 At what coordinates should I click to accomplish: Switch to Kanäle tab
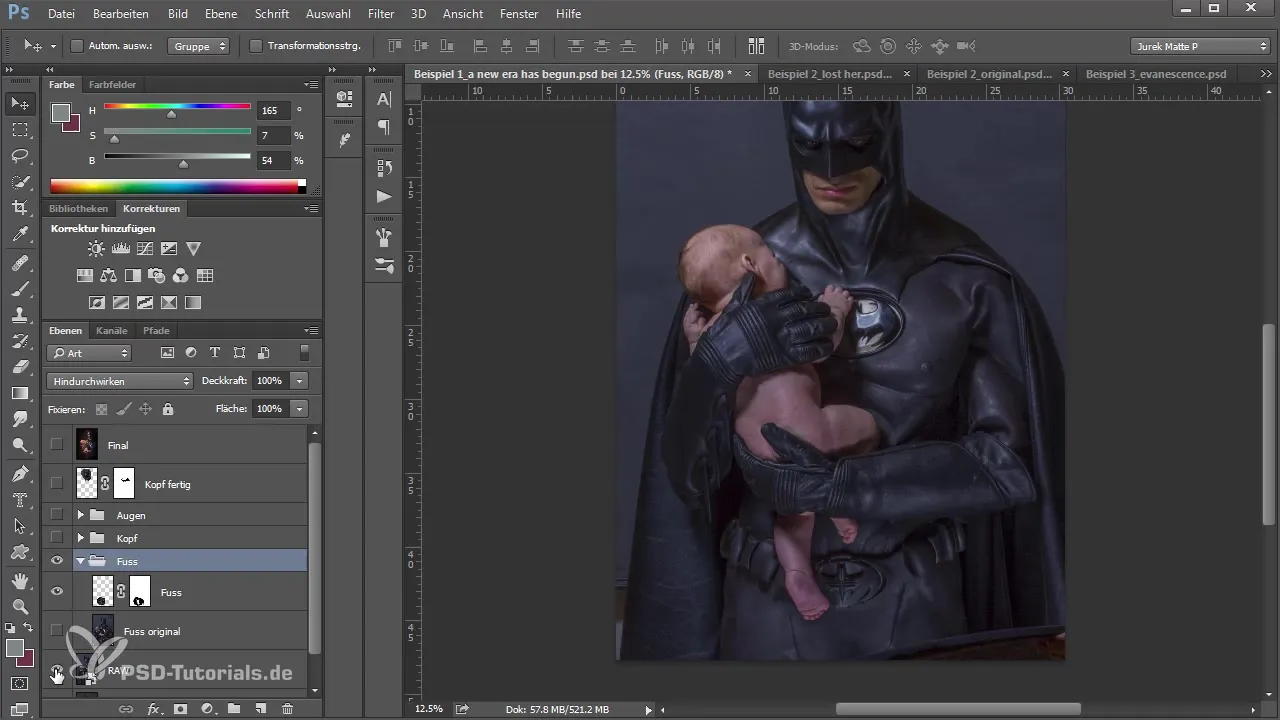112,331
